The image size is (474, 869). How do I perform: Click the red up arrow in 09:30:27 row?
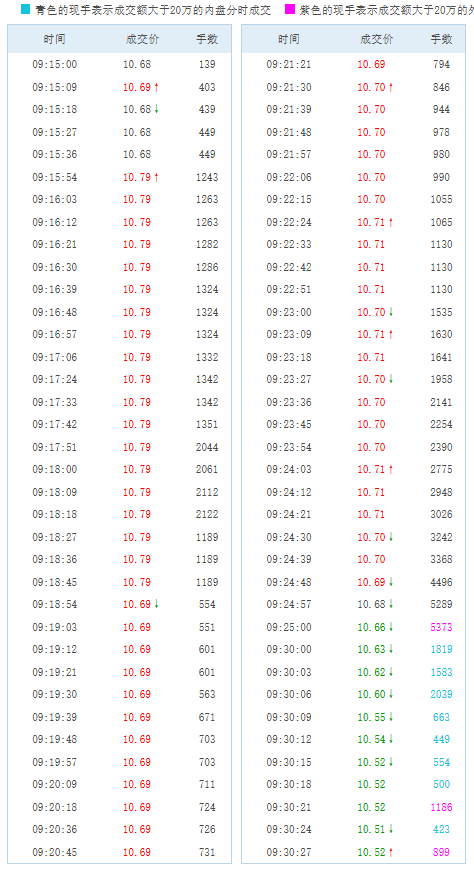click(391, 852)
